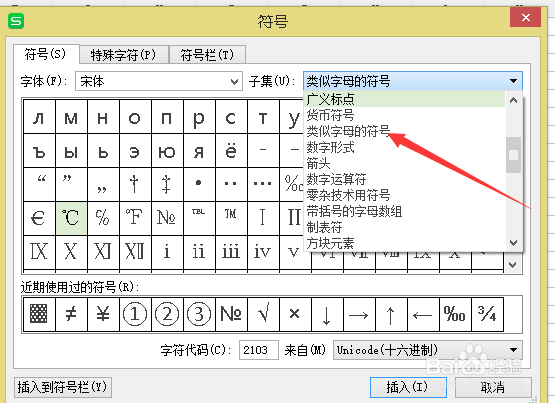Pick recently used circled ③ symbol
The image size is (555, 403).
(199, 314)
